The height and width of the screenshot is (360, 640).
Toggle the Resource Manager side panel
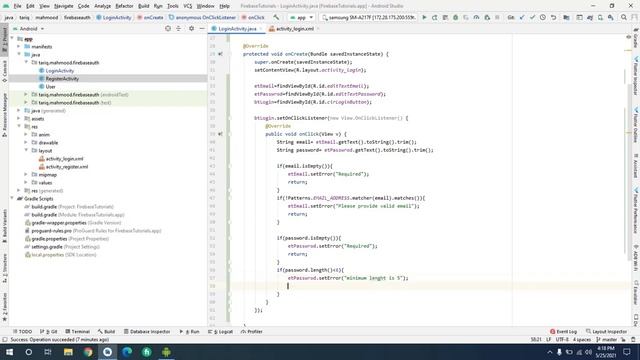4,115
